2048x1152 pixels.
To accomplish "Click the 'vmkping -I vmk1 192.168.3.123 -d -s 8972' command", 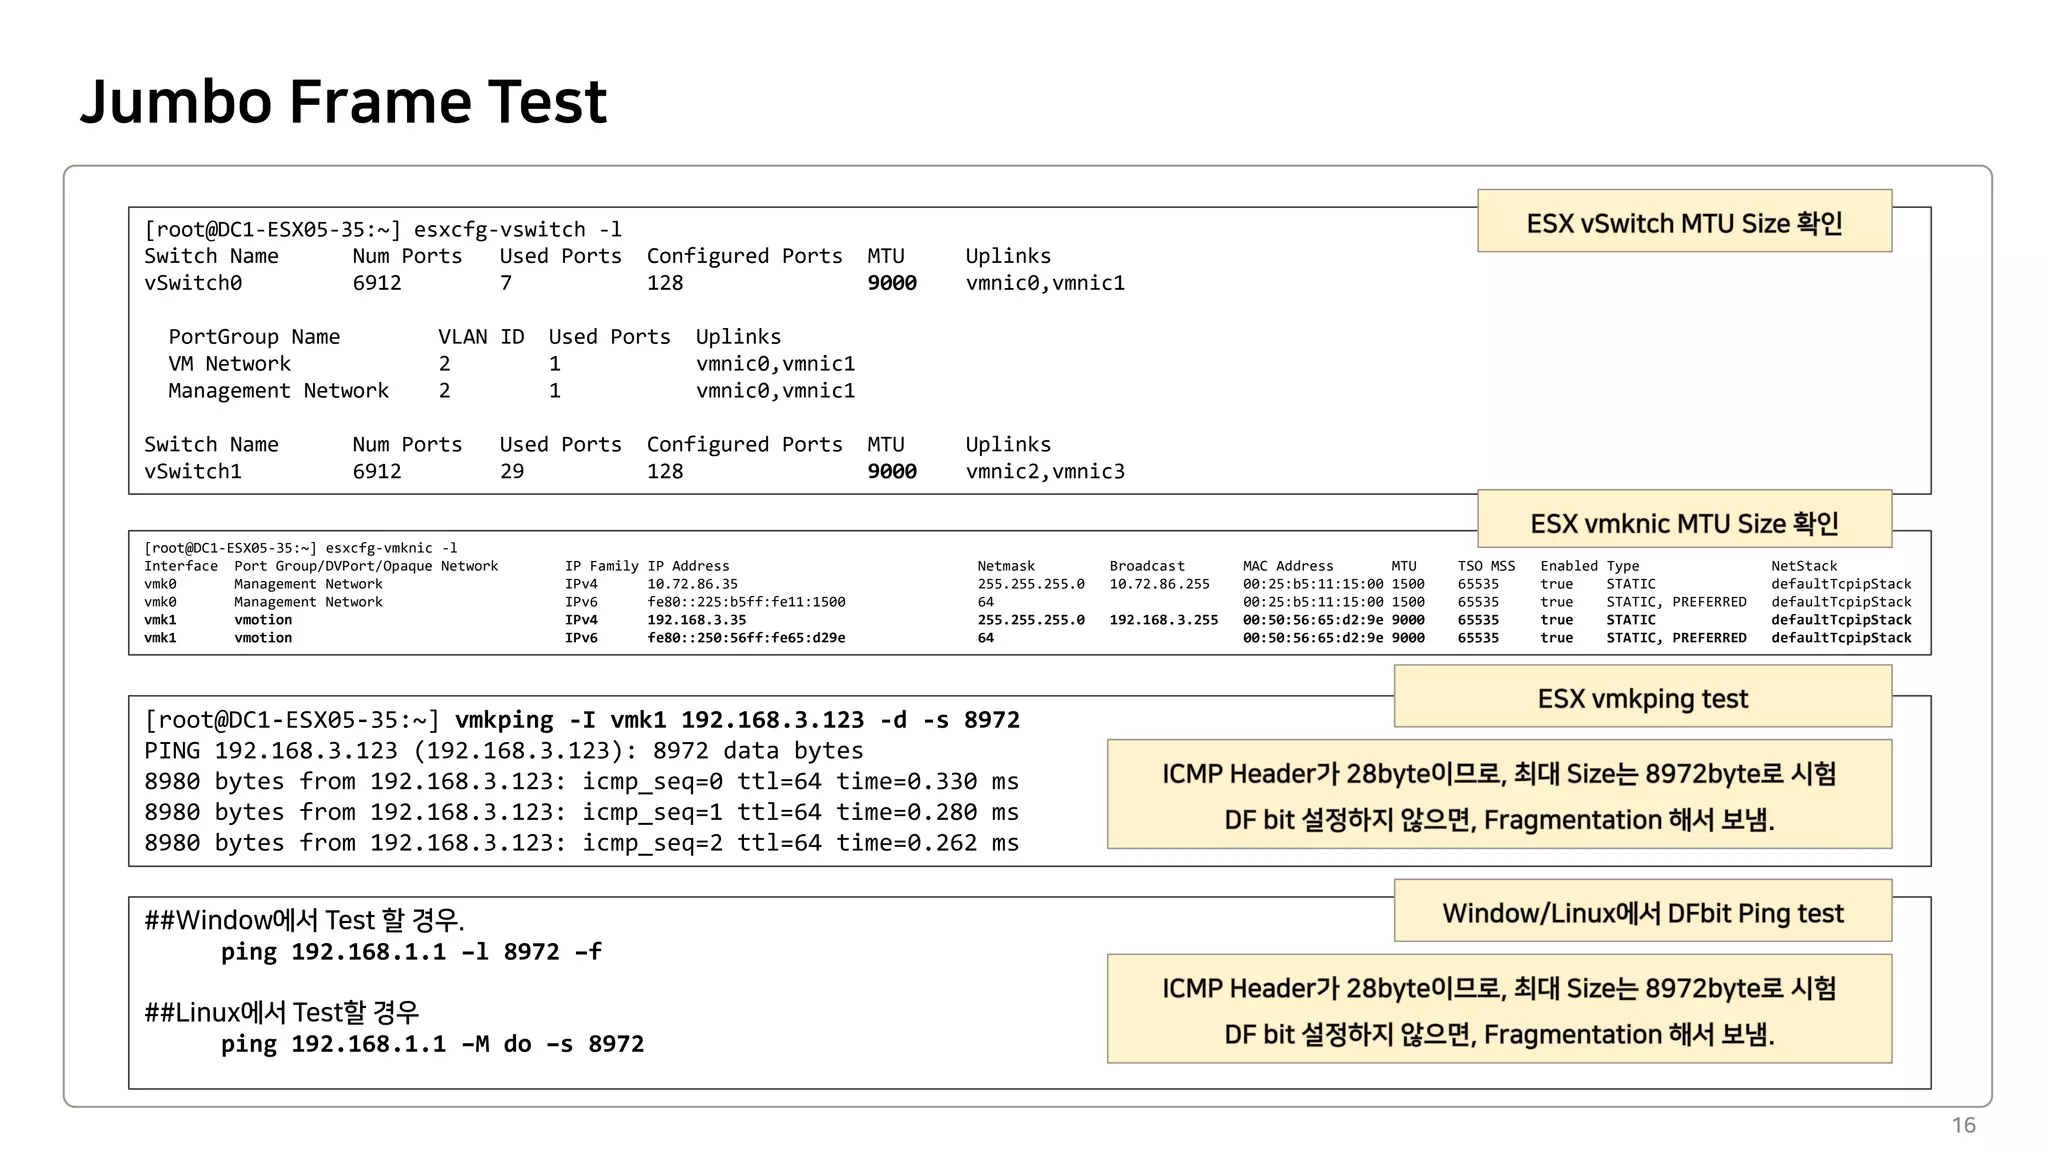I will point(737,720).
